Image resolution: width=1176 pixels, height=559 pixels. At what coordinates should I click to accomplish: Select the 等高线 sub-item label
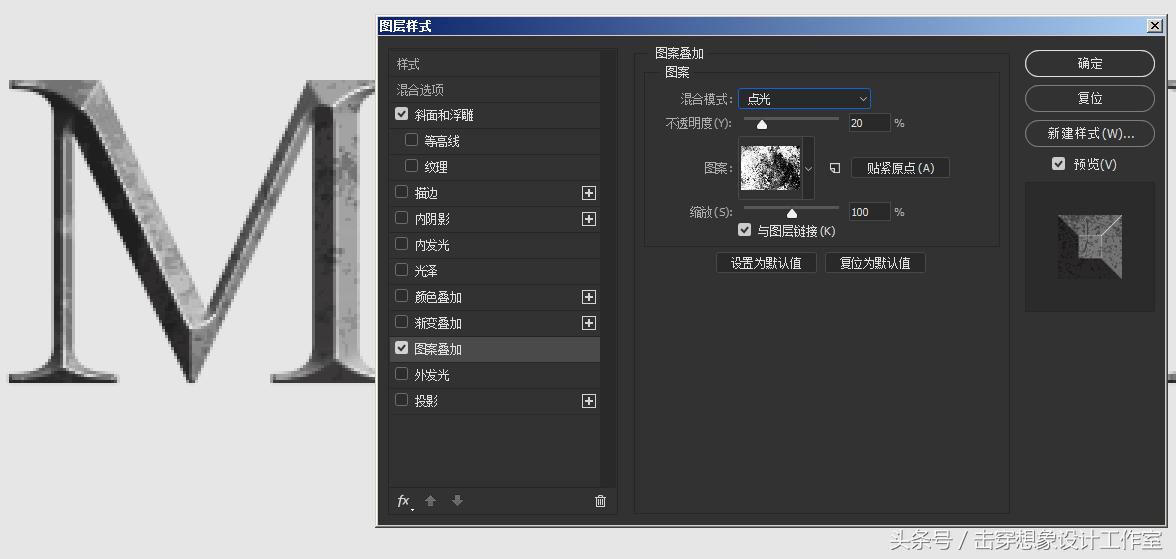(442, 141)
